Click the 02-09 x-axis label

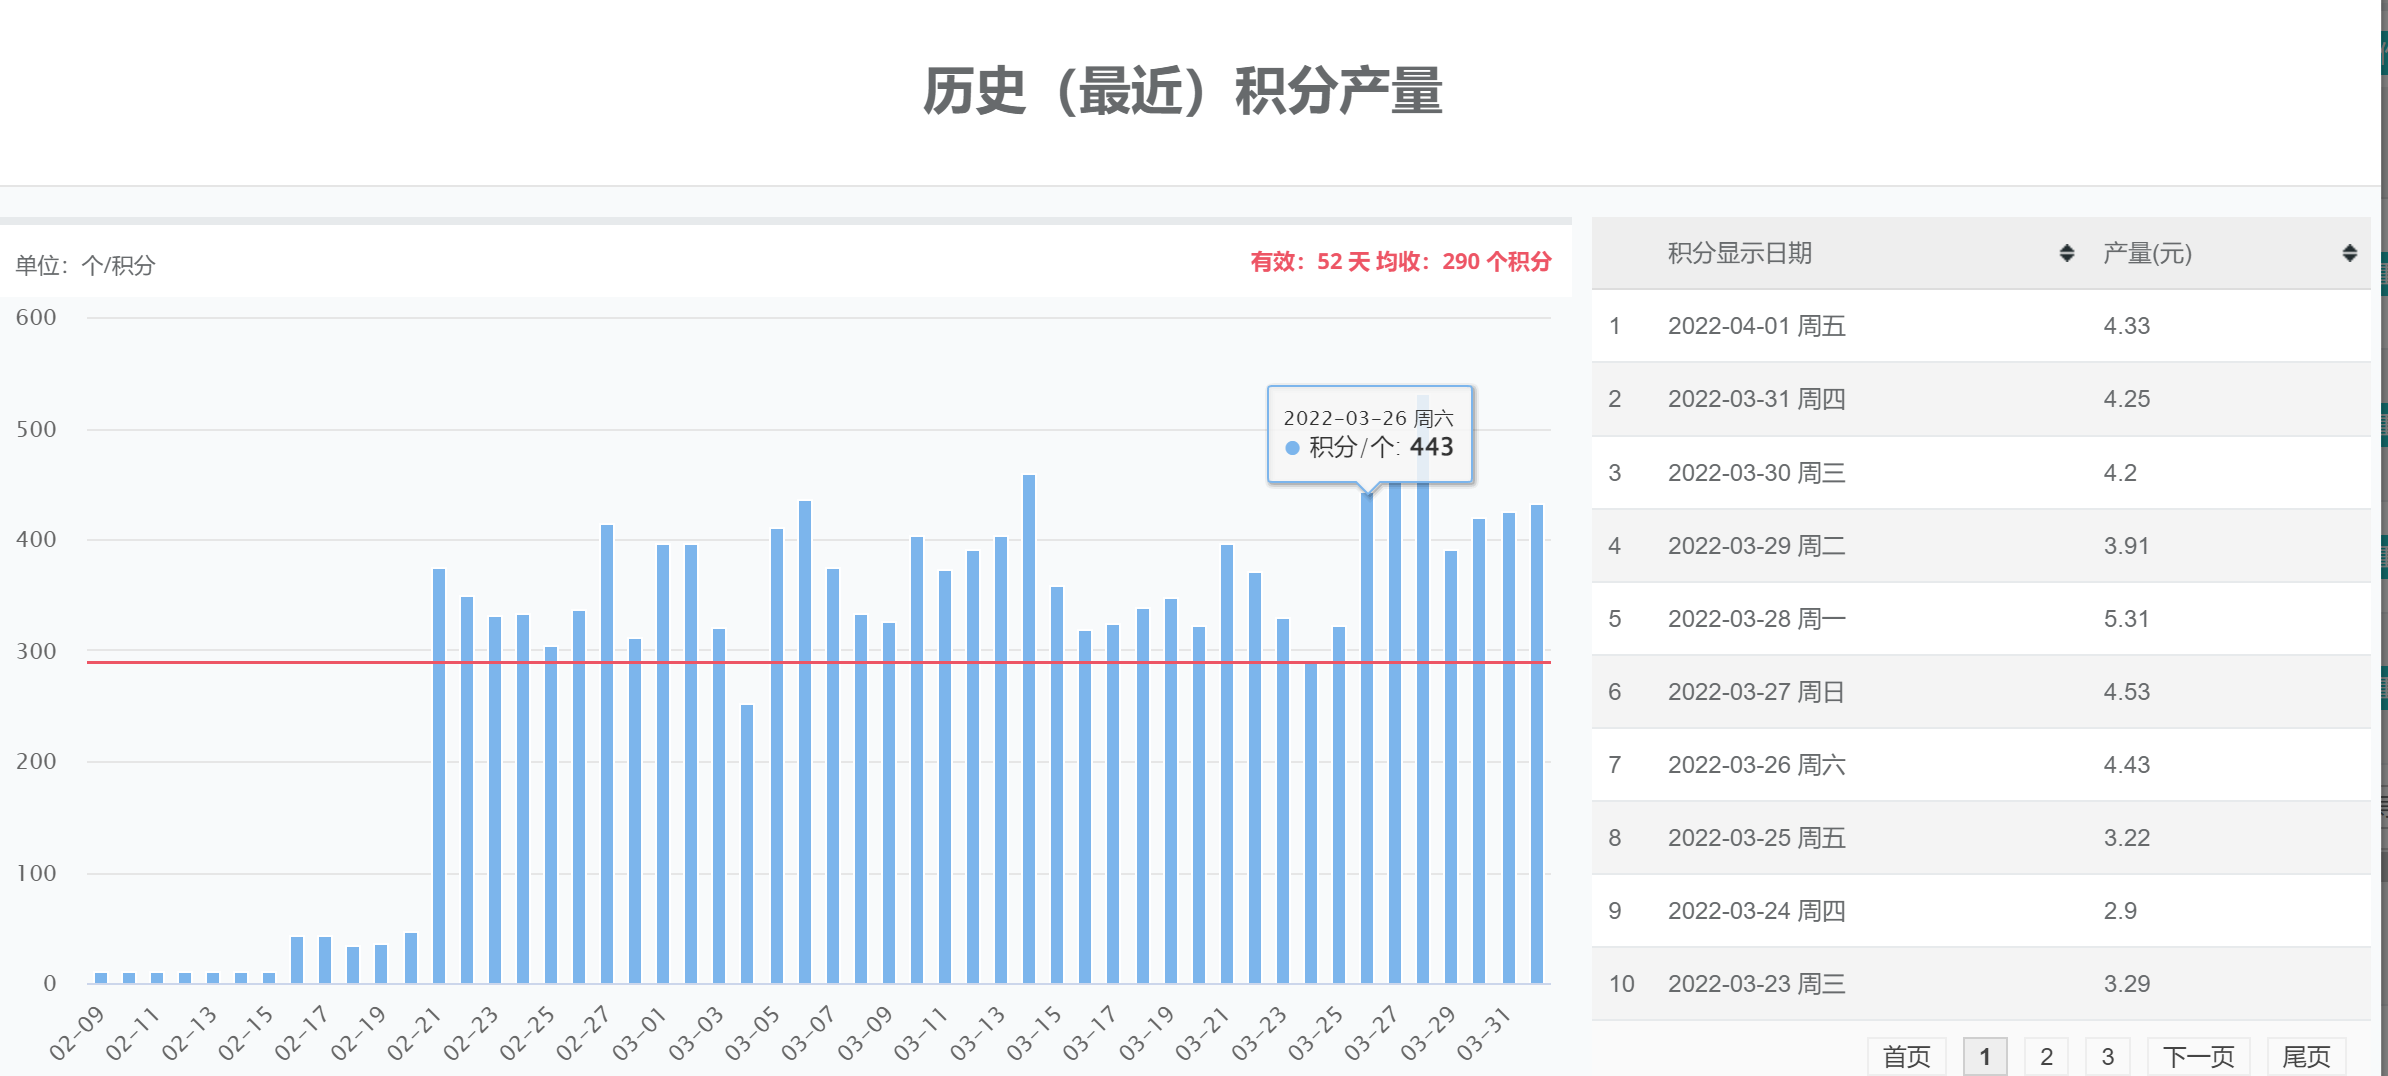[77, 1033]
